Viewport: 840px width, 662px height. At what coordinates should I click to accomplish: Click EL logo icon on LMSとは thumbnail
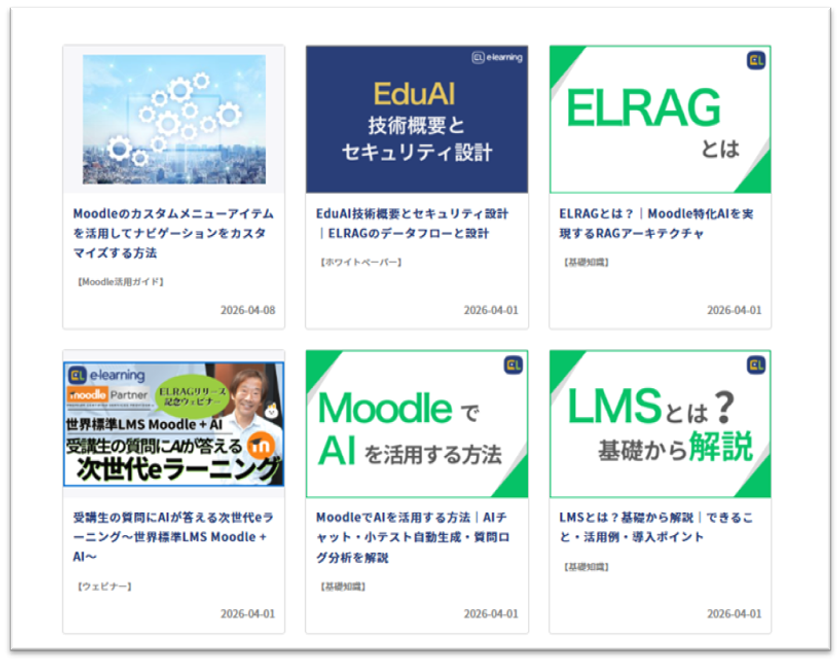click(756, 365)
